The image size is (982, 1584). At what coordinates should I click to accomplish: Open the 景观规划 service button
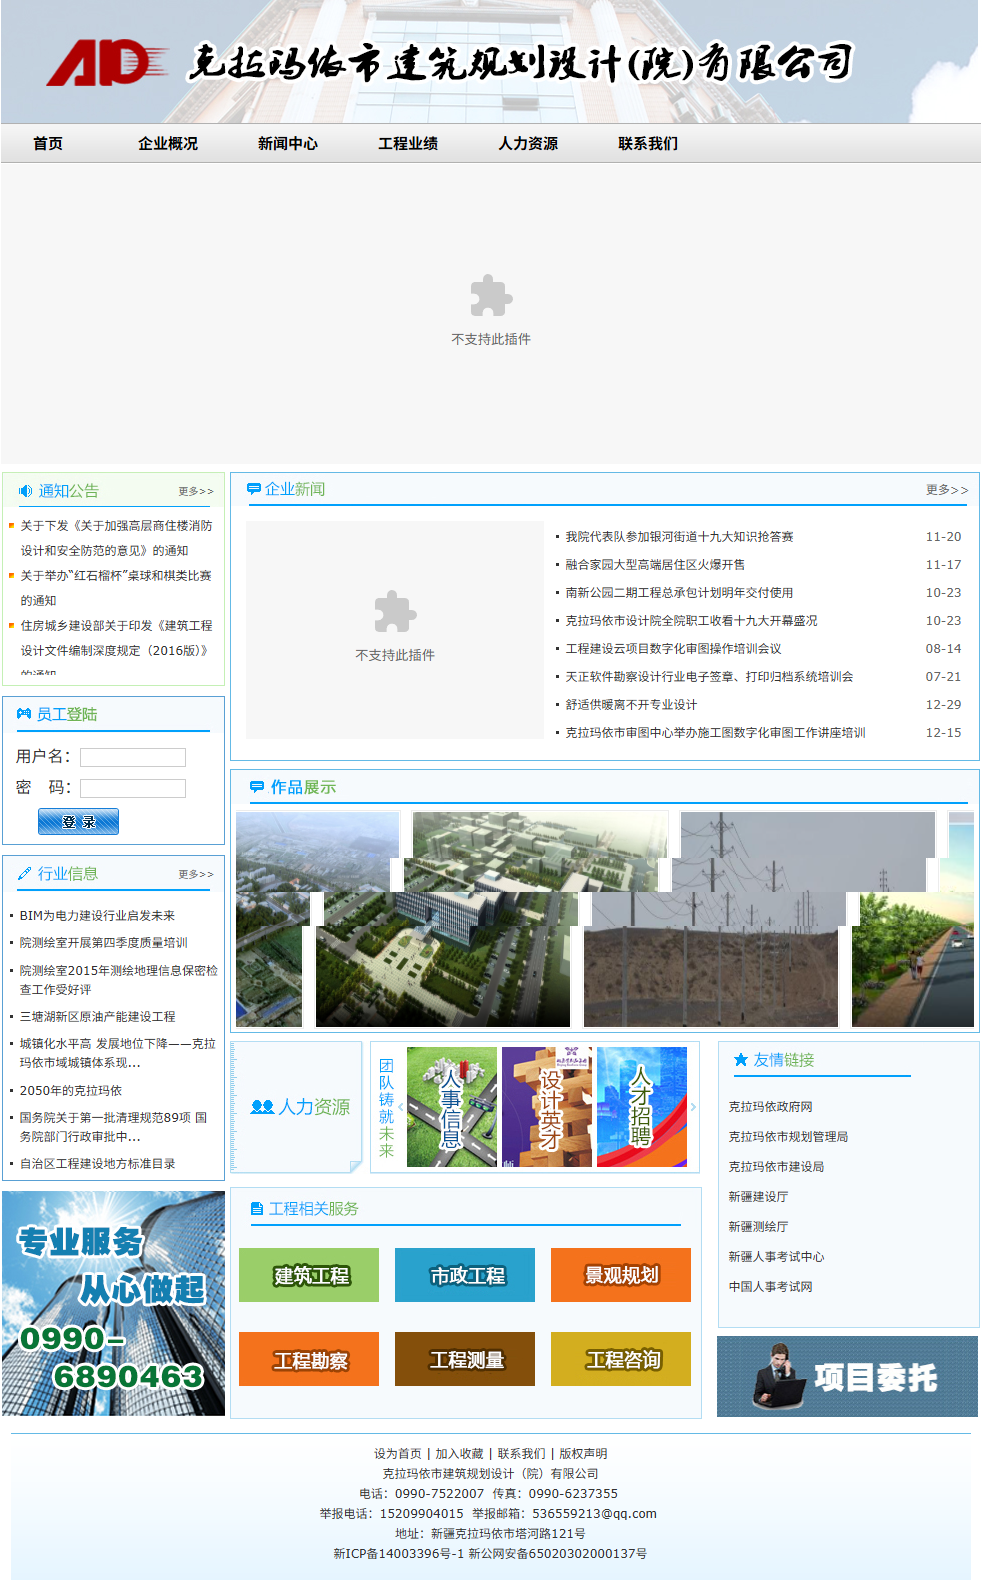tap(621, 1275)
